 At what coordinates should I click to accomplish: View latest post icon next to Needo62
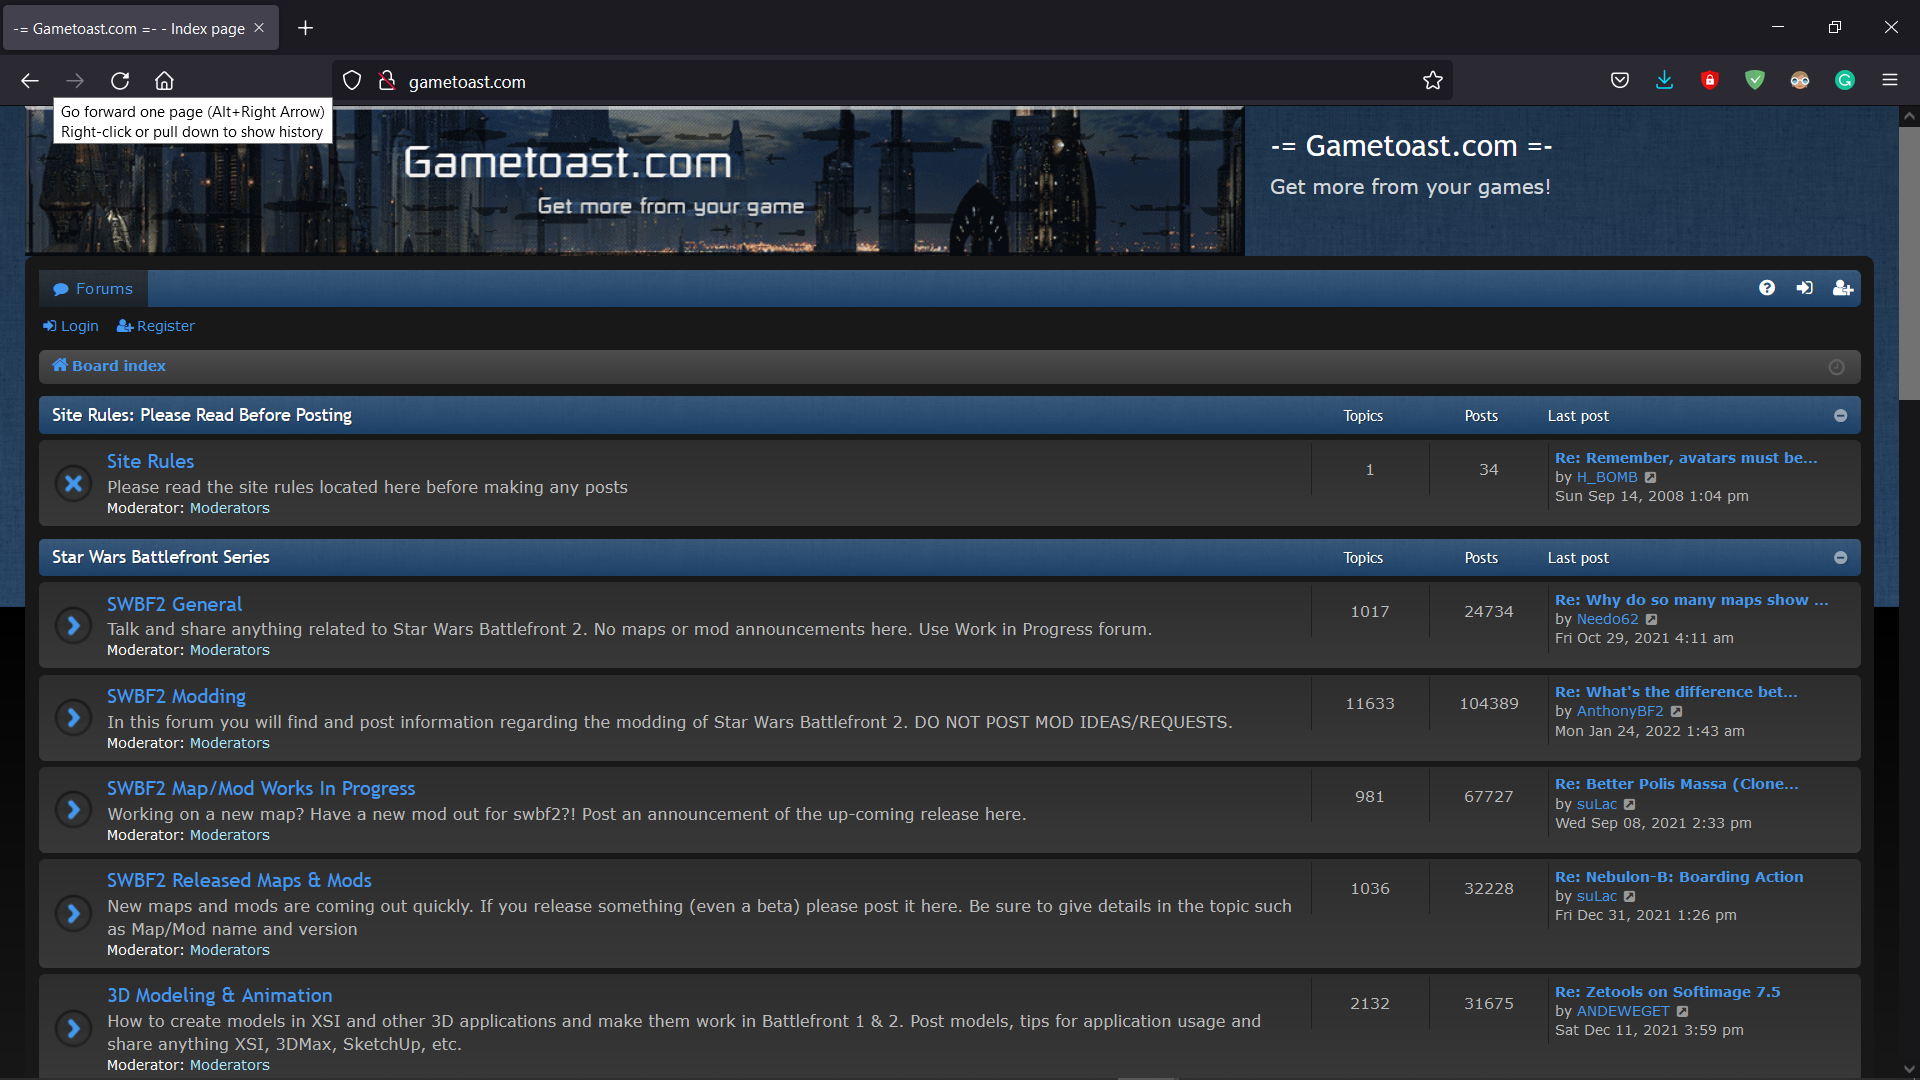coord(1652,620)
